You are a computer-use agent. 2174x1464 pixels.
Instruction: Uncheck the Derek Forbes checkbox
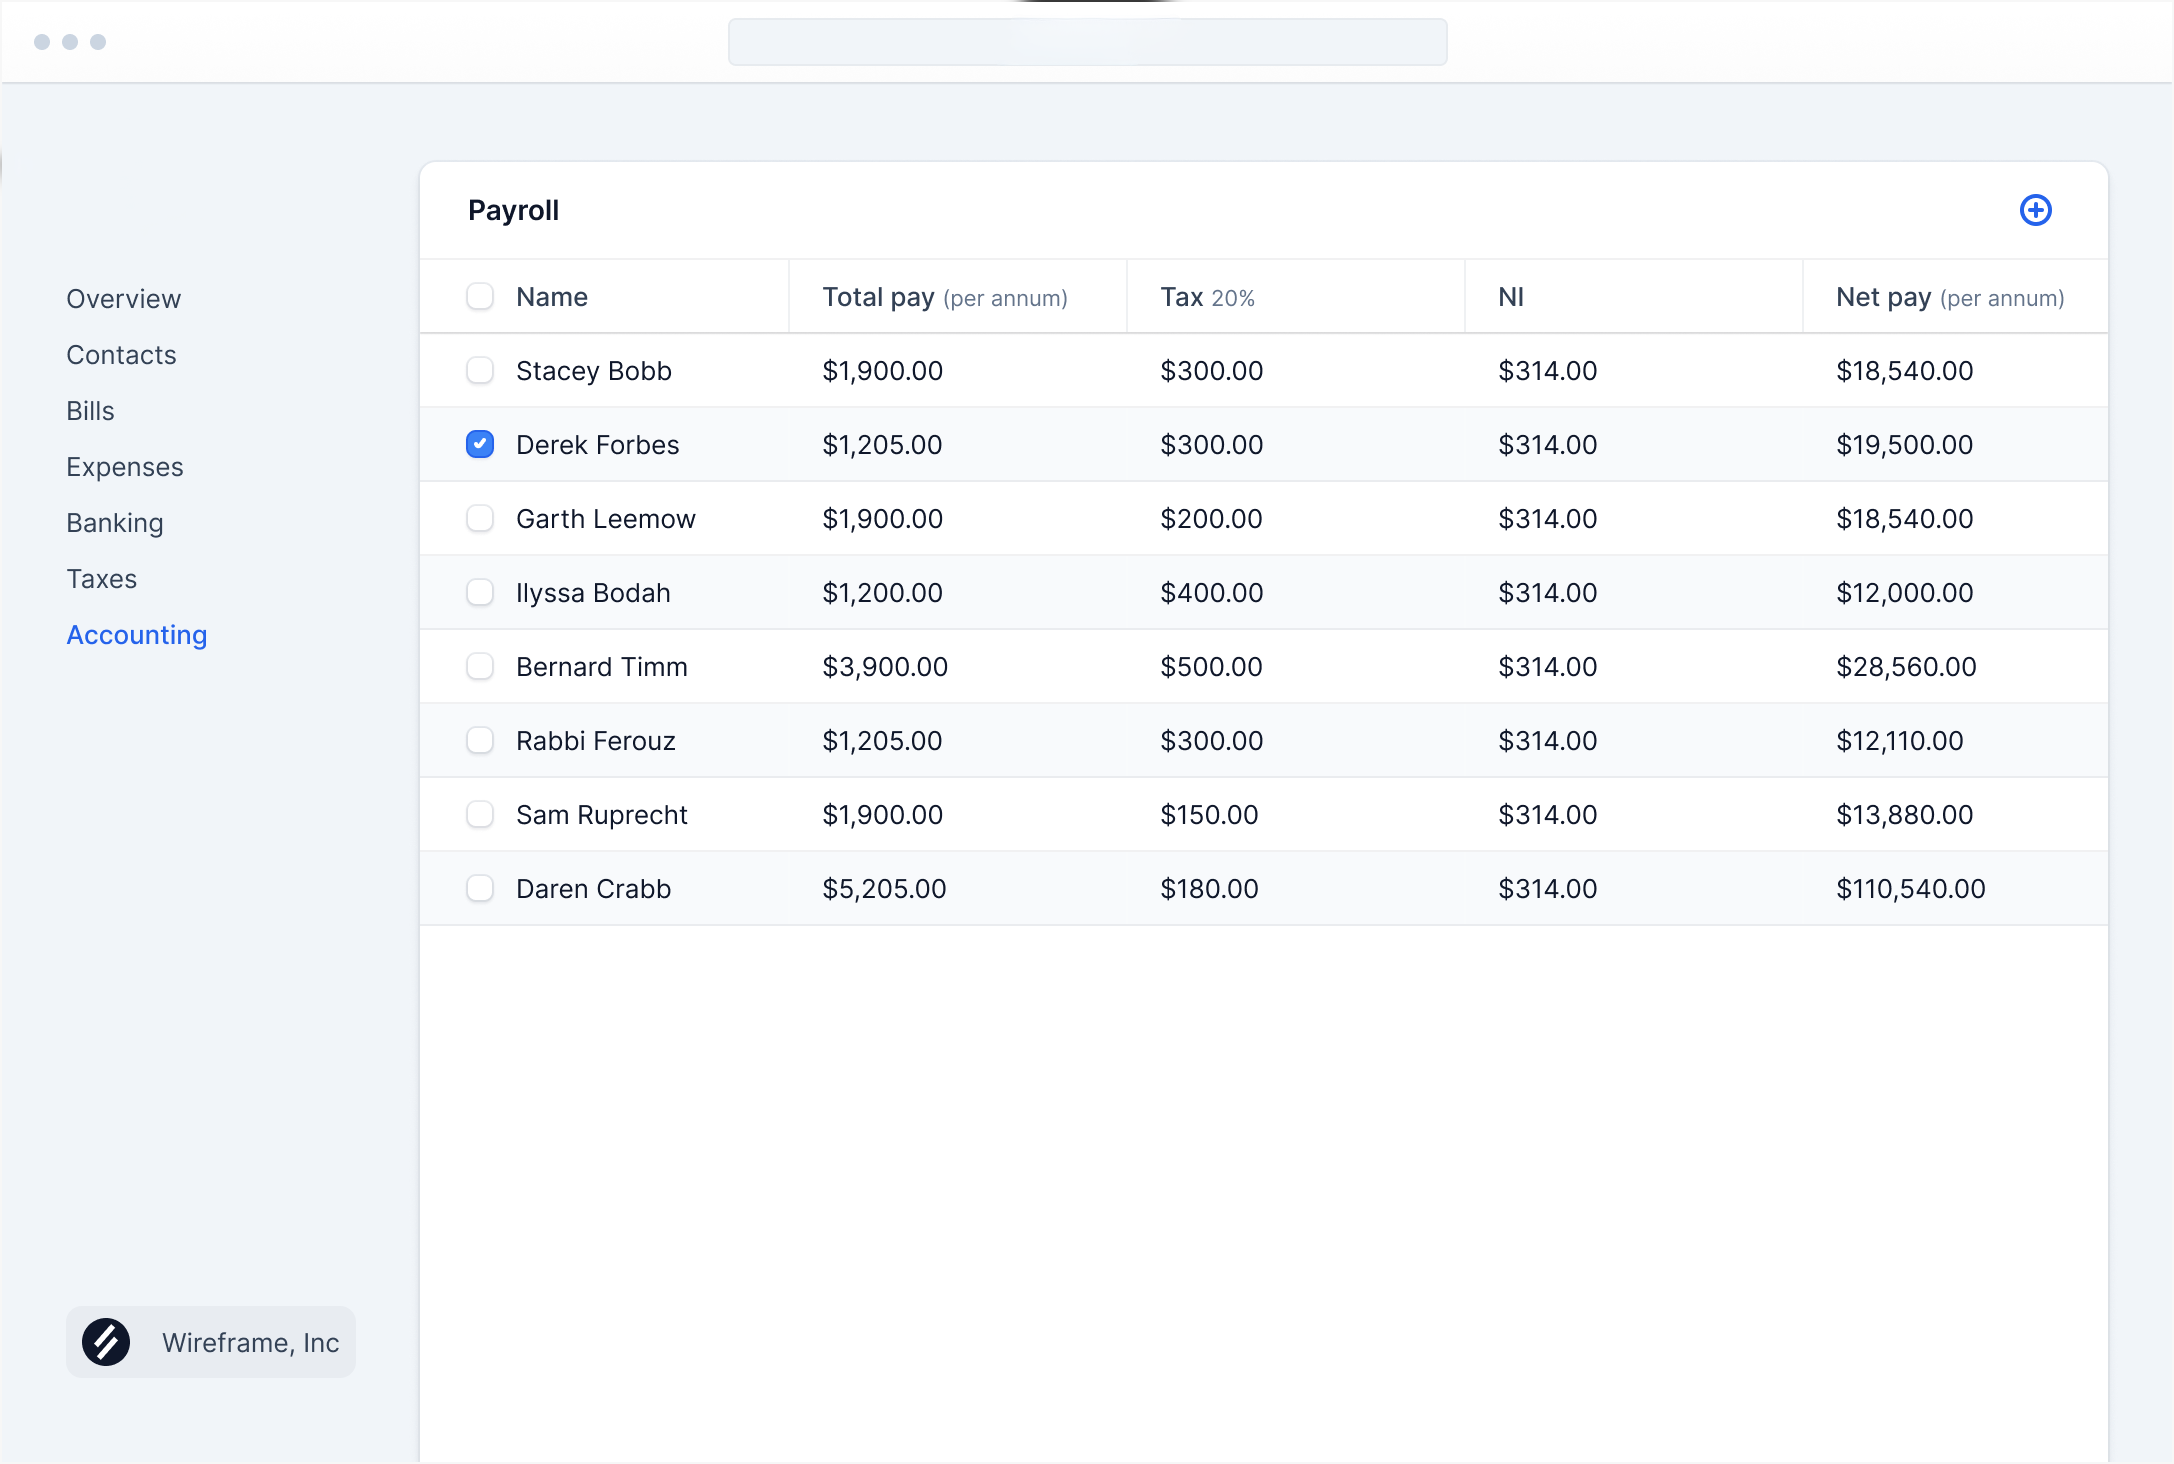click(480, 444)
